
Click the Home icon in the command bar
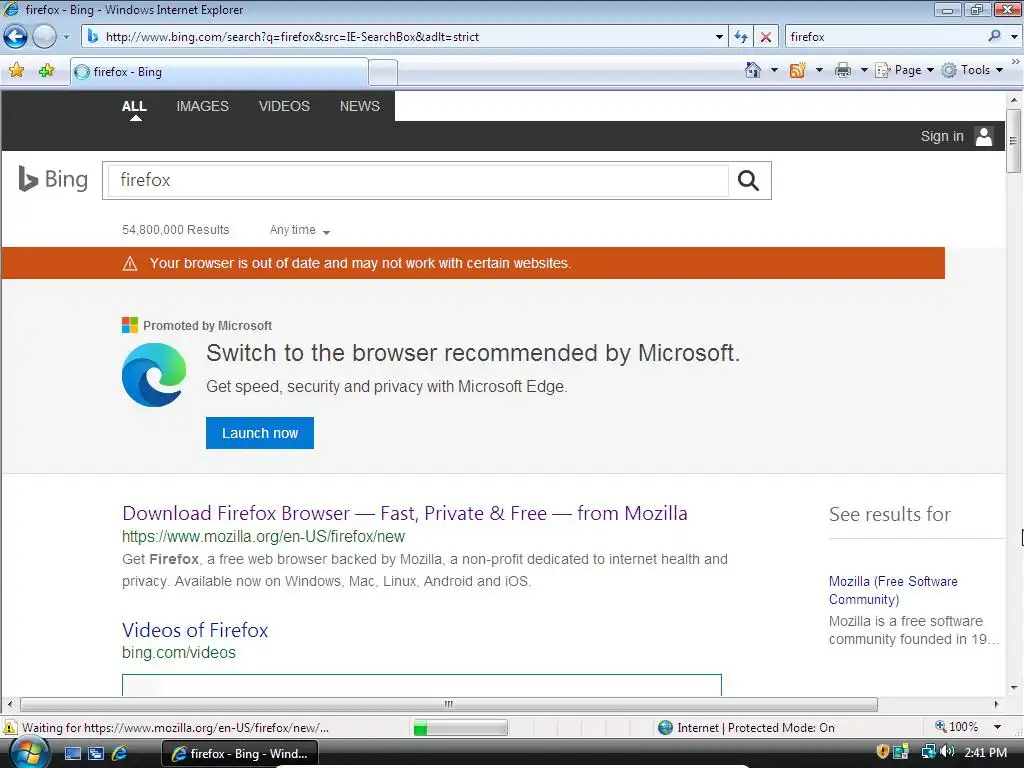click(x=753, y=70)
